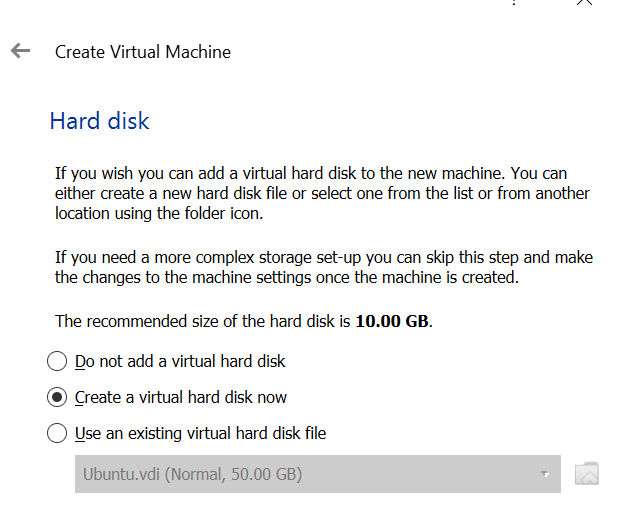Click the 'Do not add a virtual hard disk' label text
617x512 pixels.
(180, 361)
